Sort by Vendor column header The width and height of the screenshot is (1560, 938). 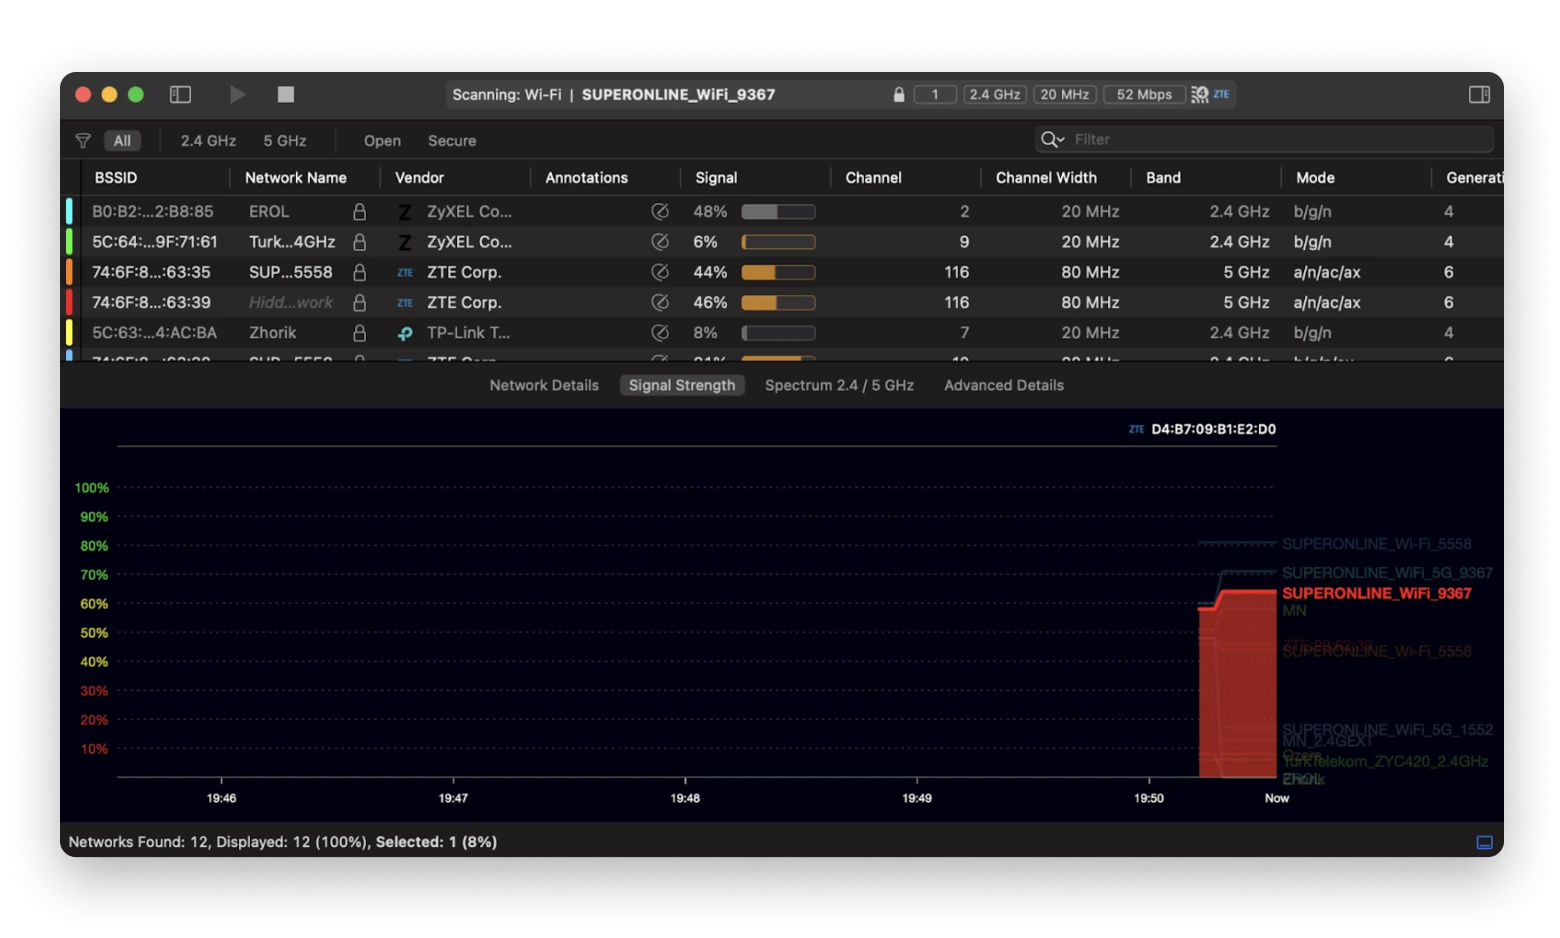tap(419, 177)
